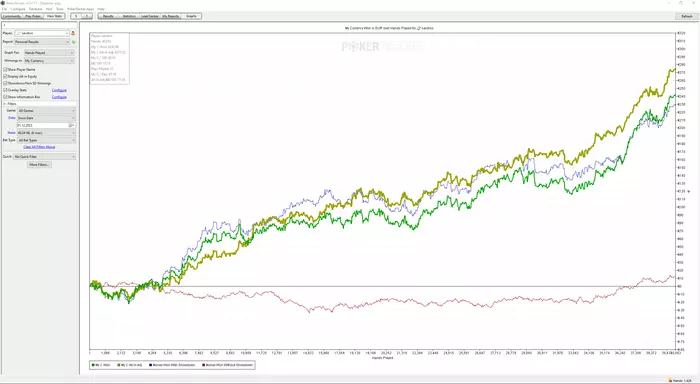
Task: Switch to the Play Poker section
Action: 33,16
